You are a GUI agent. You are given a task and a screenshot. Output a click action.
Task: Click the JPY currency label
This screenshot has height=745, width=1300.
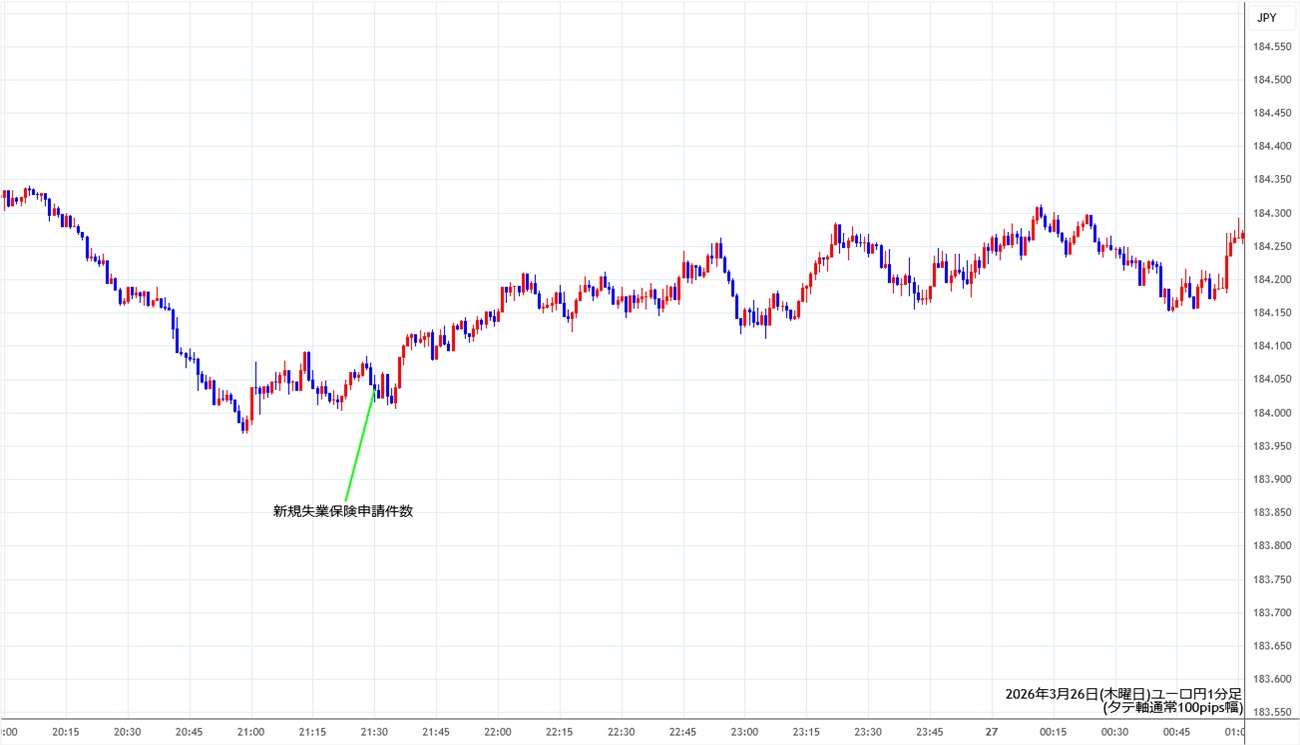1266,17
